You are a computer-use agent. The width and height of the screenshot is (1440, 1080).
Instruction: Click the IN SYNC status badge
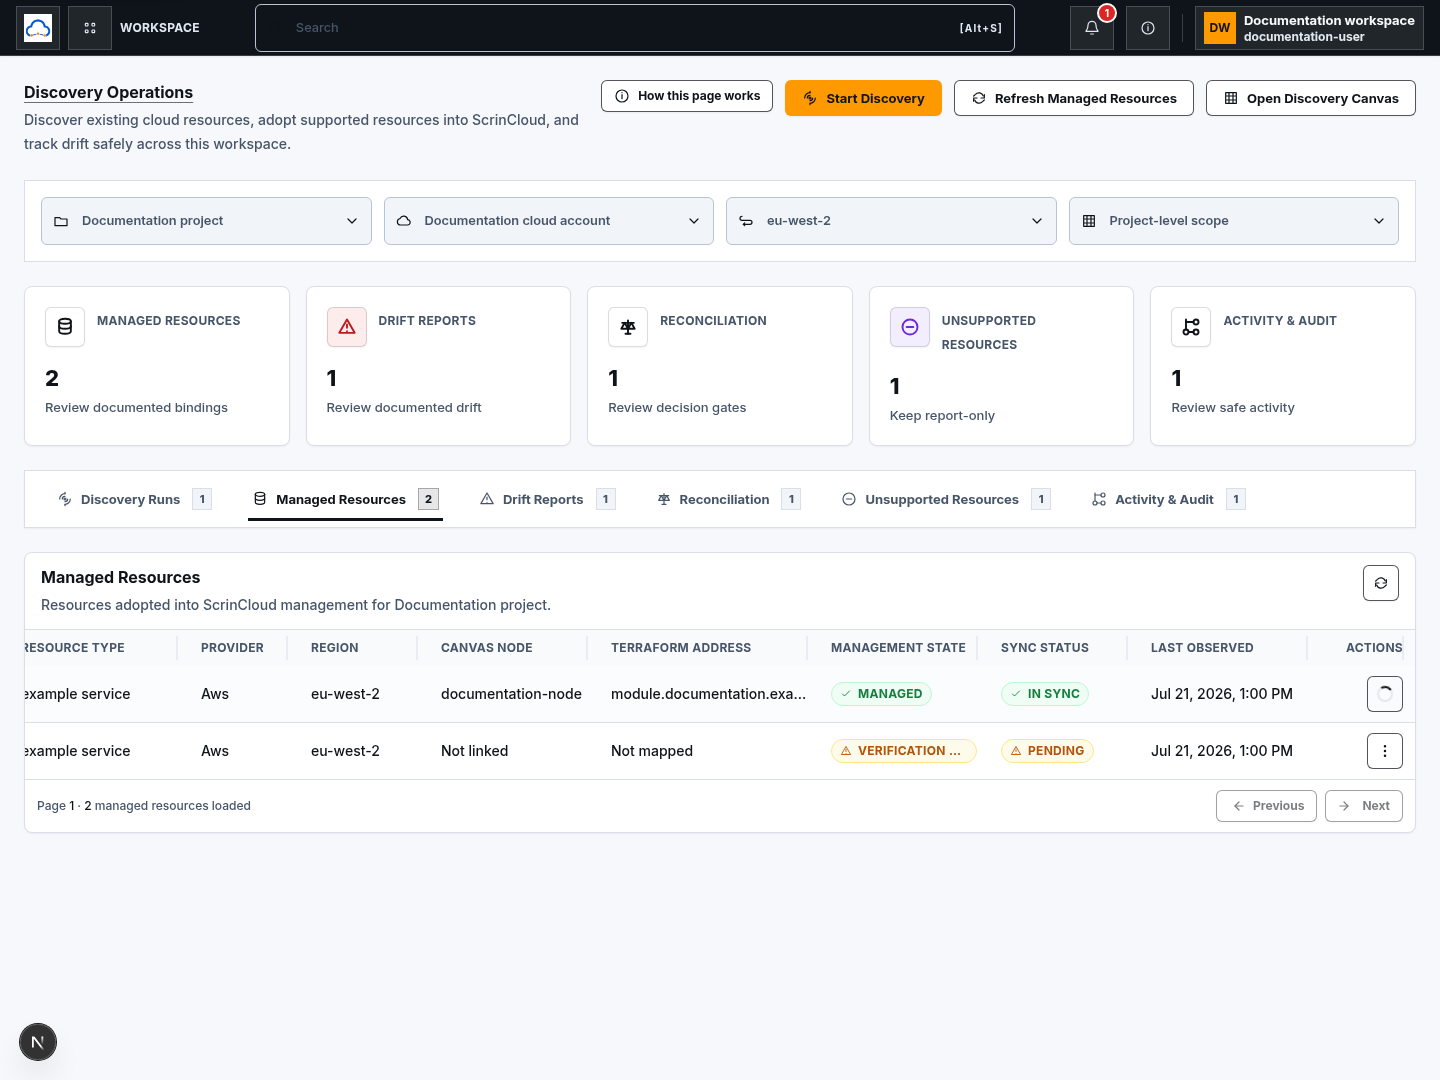[x=1045, y=694]
